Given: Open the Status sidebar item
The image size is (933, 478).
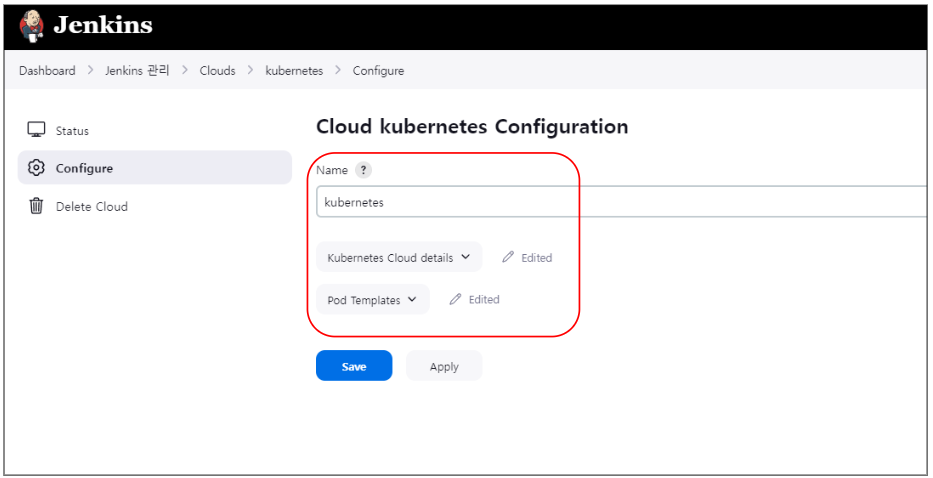Looking at the screenshot, I should click(x=155, y=130).
